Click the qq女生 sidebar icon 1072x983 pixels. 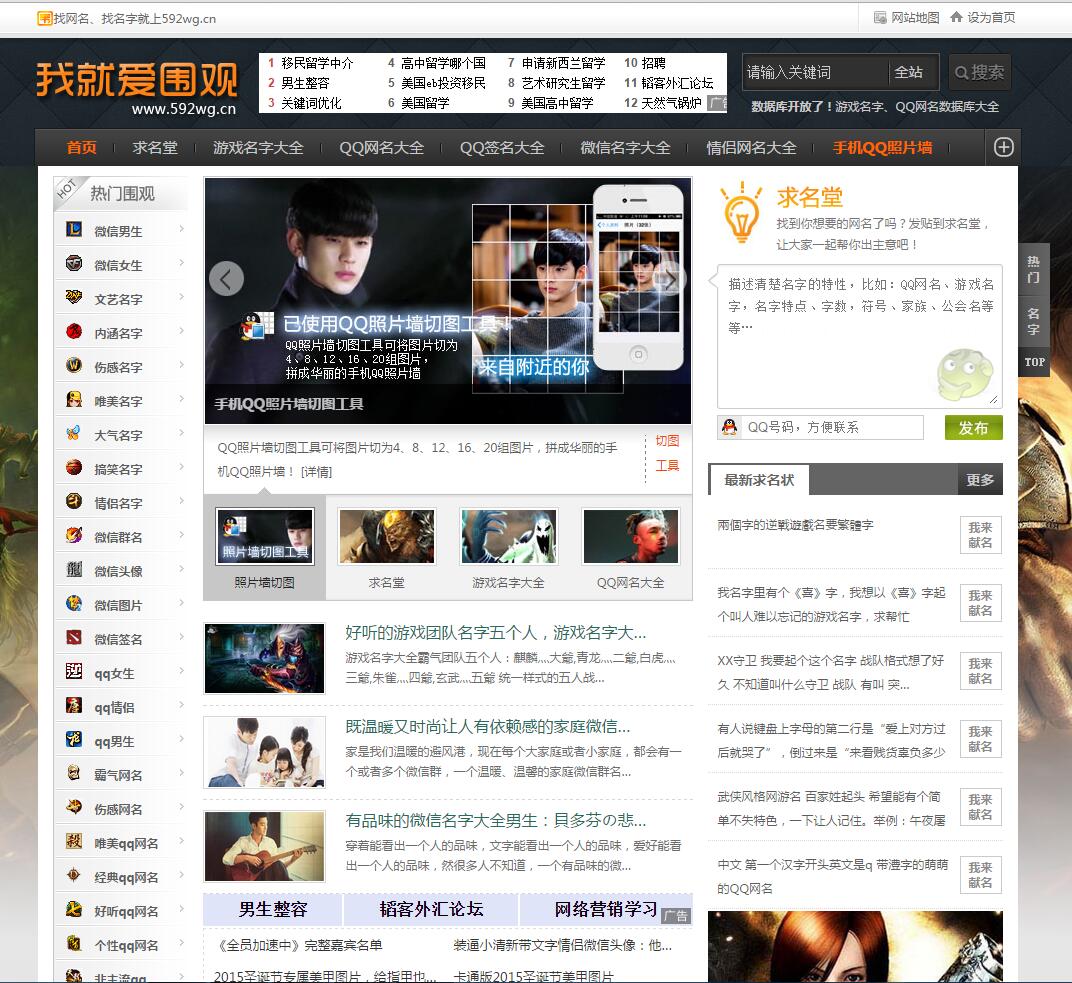pos(74,671)
